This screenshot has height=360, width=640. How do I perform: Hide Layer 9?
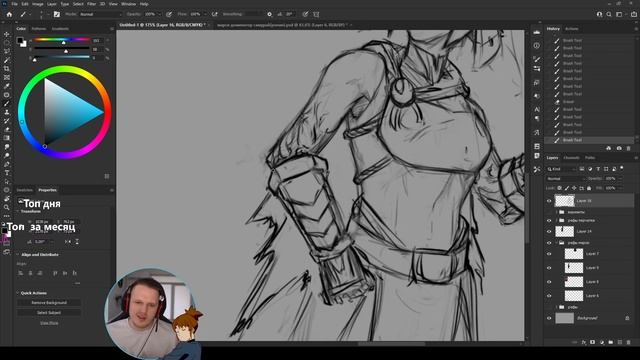coord(549,268)
